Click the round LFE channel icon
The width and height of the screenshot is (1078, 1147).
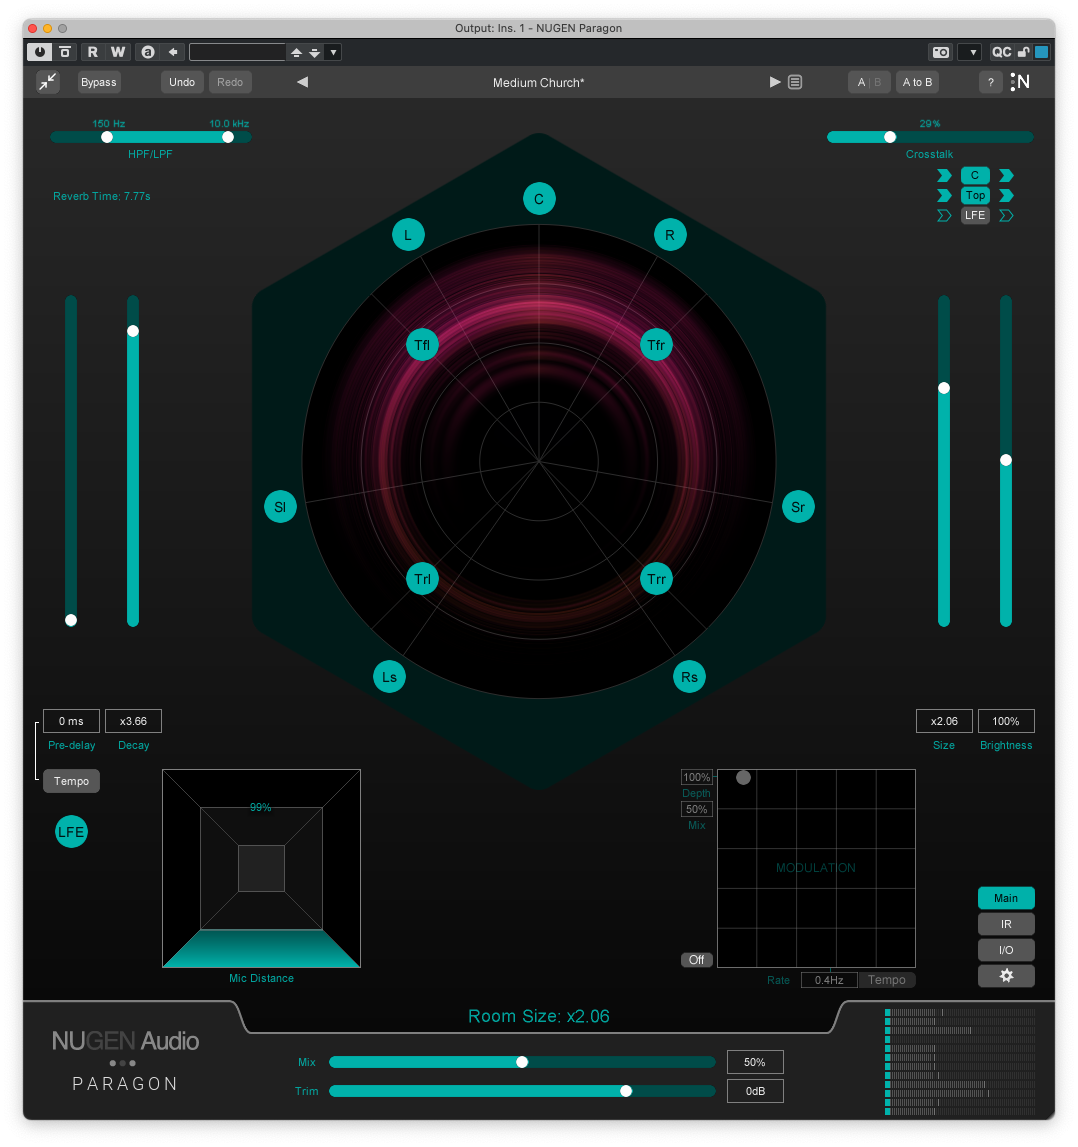[71, 831]
